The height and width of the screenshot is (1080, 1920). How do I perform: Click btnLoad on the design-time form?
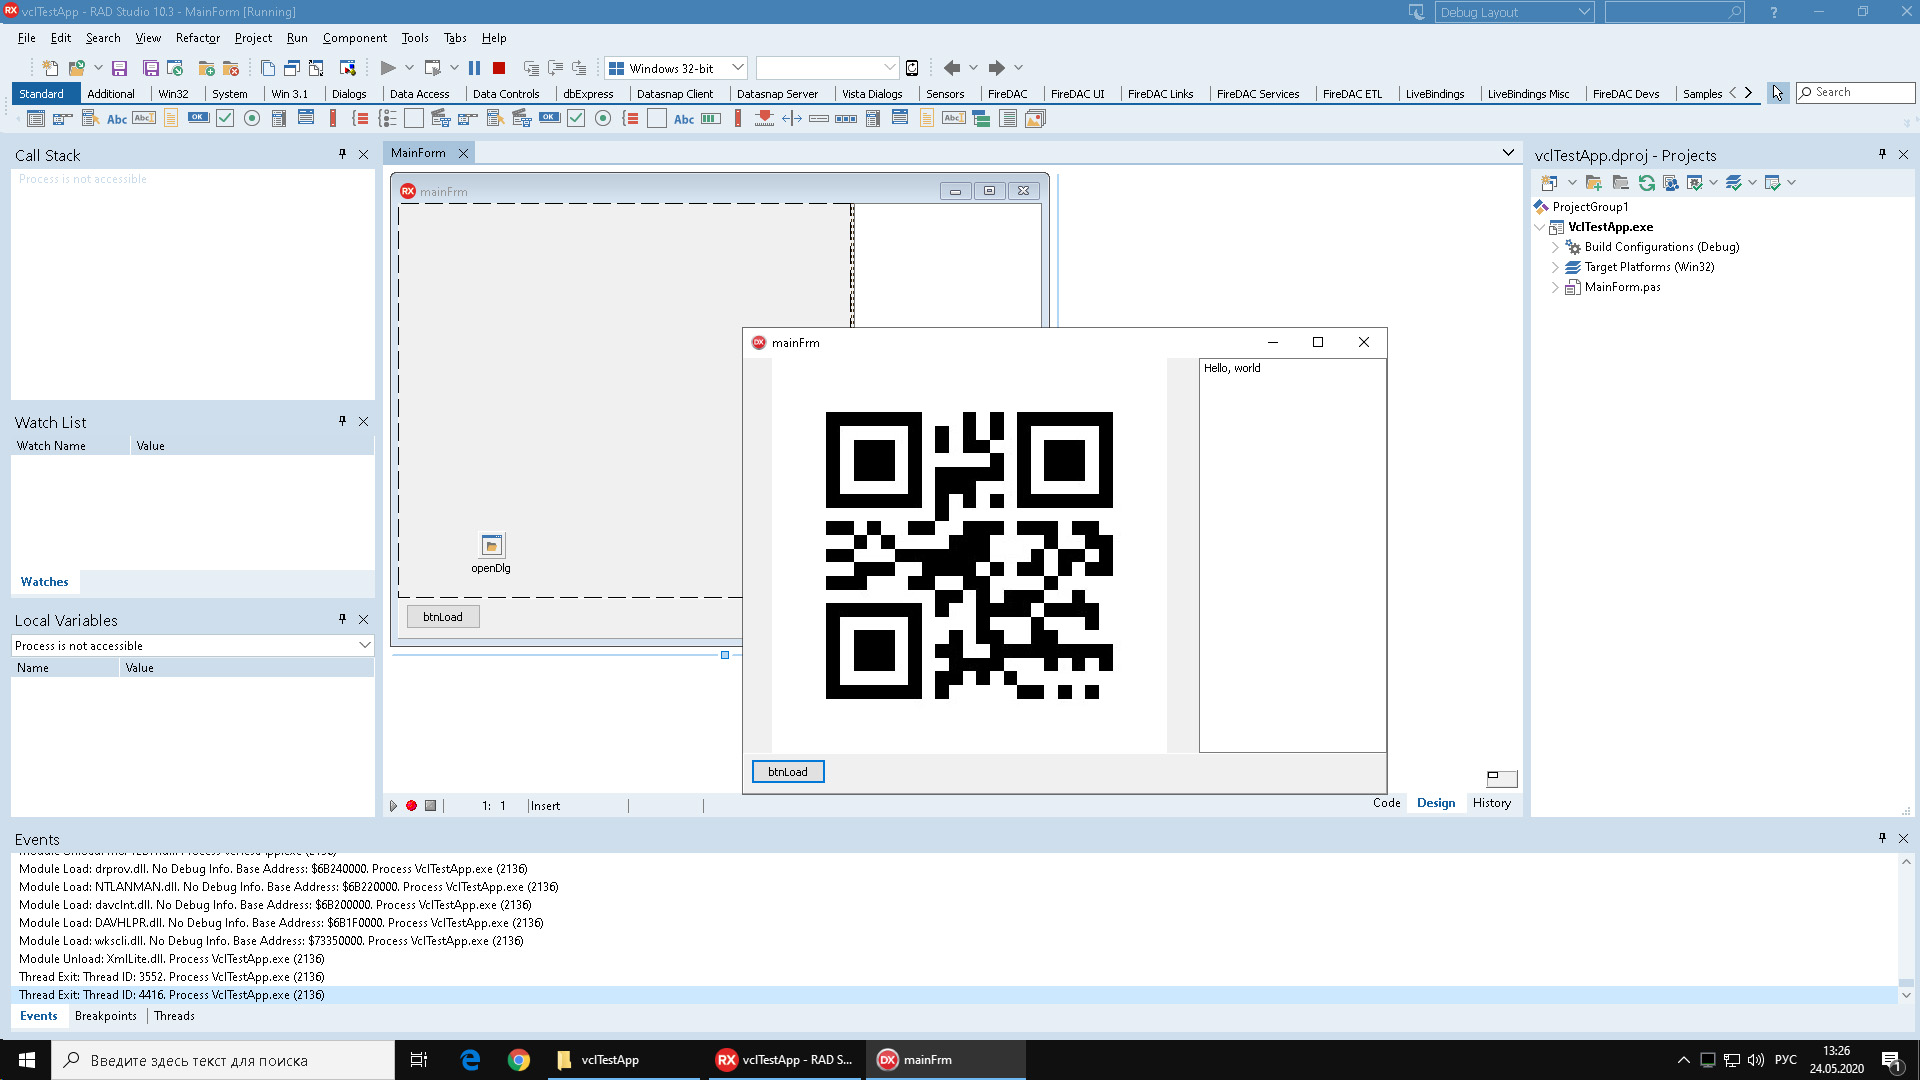click(443, 617)
